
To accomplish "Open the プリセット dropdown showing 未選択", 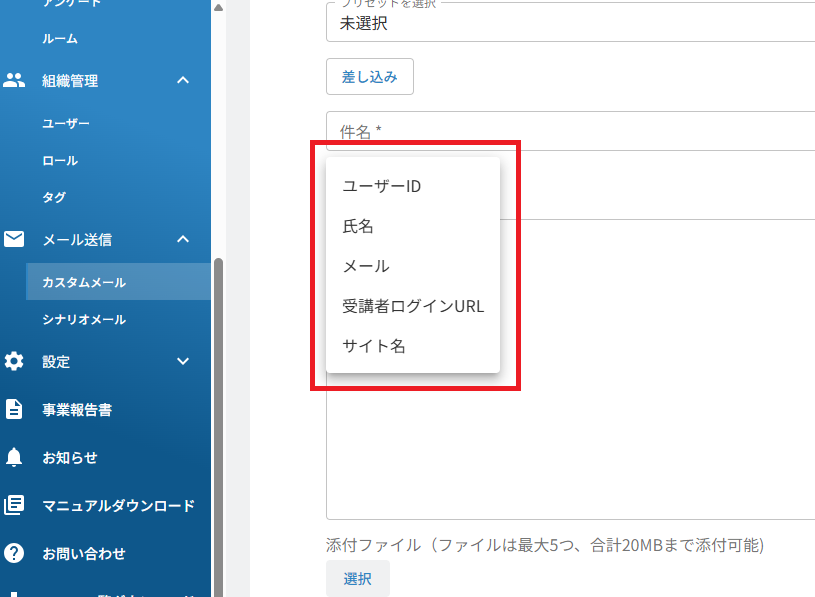I will coord(570,22).
